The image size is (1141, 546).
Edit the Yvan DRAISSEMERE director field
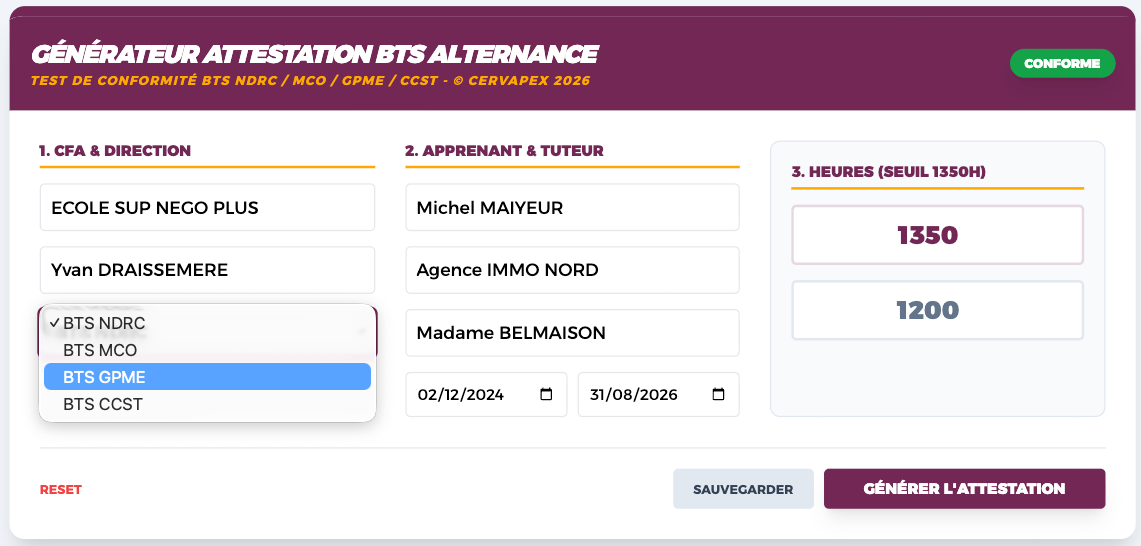[x=207, y=270]
